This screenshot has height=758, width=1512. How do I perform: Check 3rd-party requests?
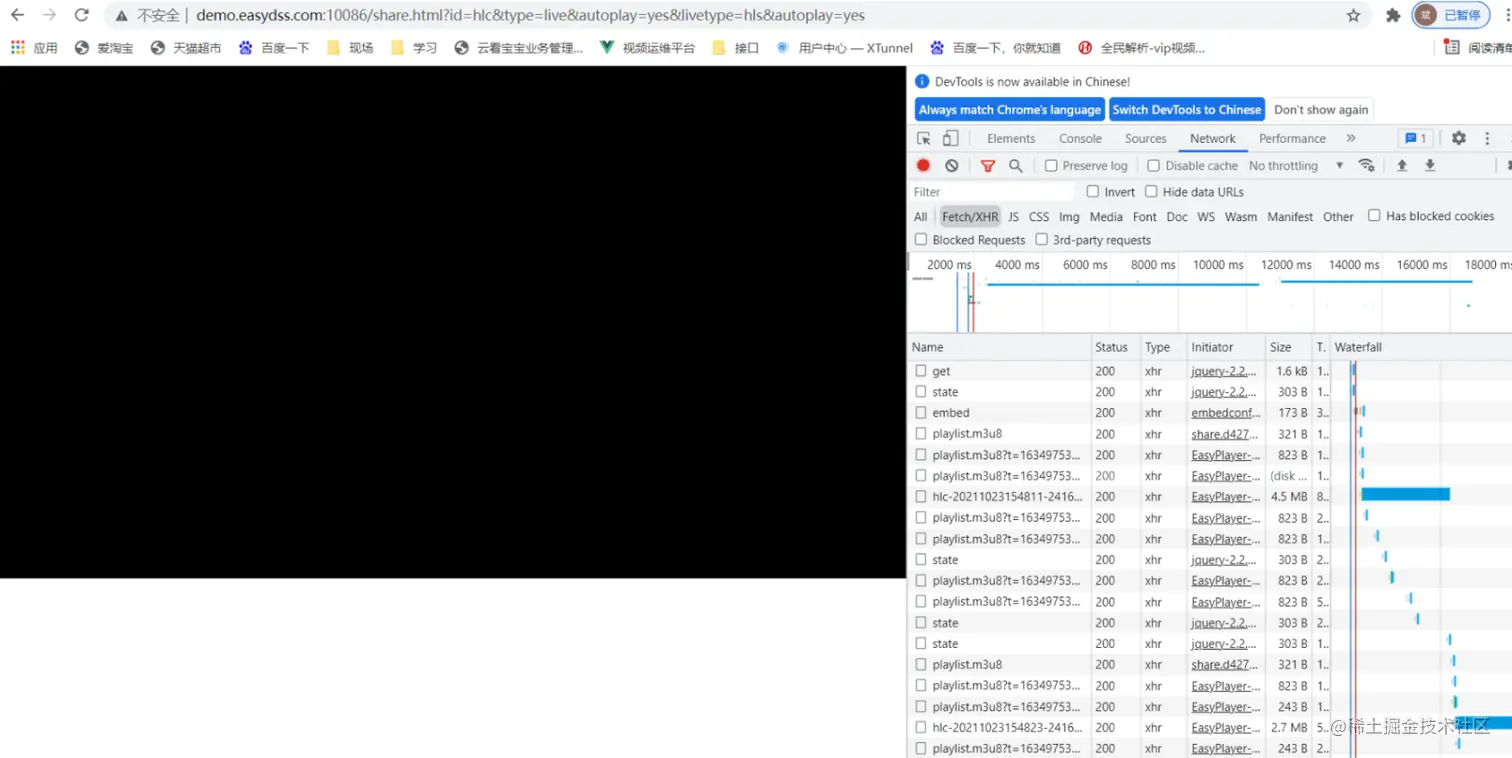[x=1041, y=239]
